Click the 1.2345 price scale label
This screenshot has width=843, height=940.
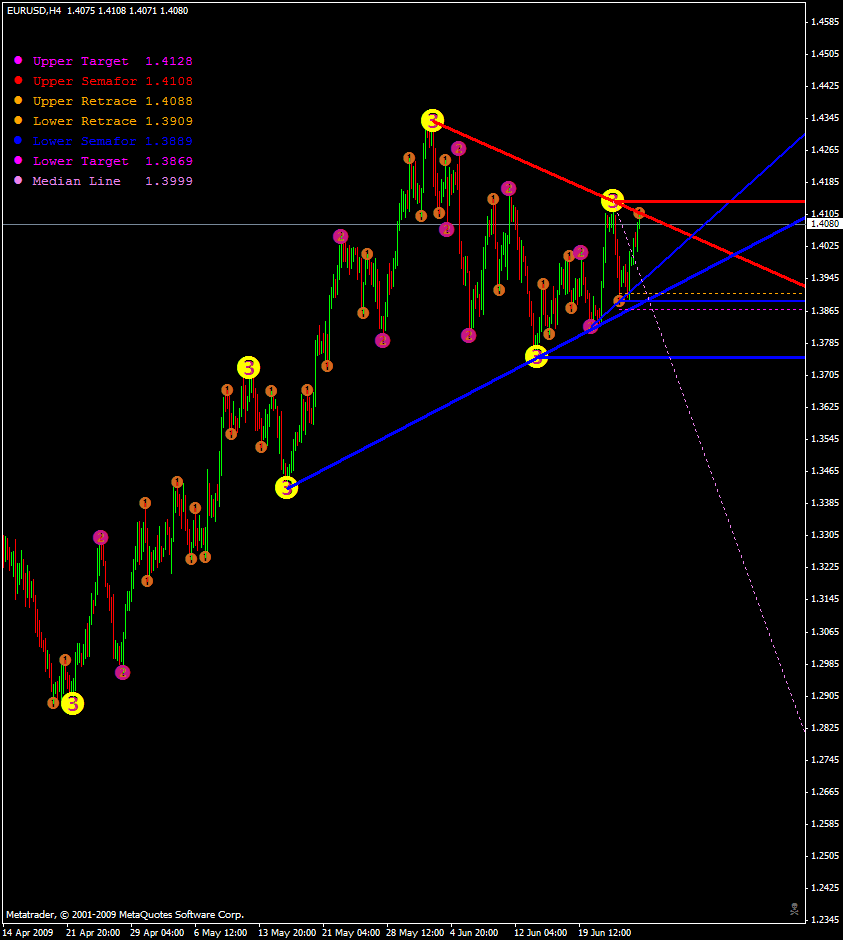pyautogui.click(x=825, y=920)
